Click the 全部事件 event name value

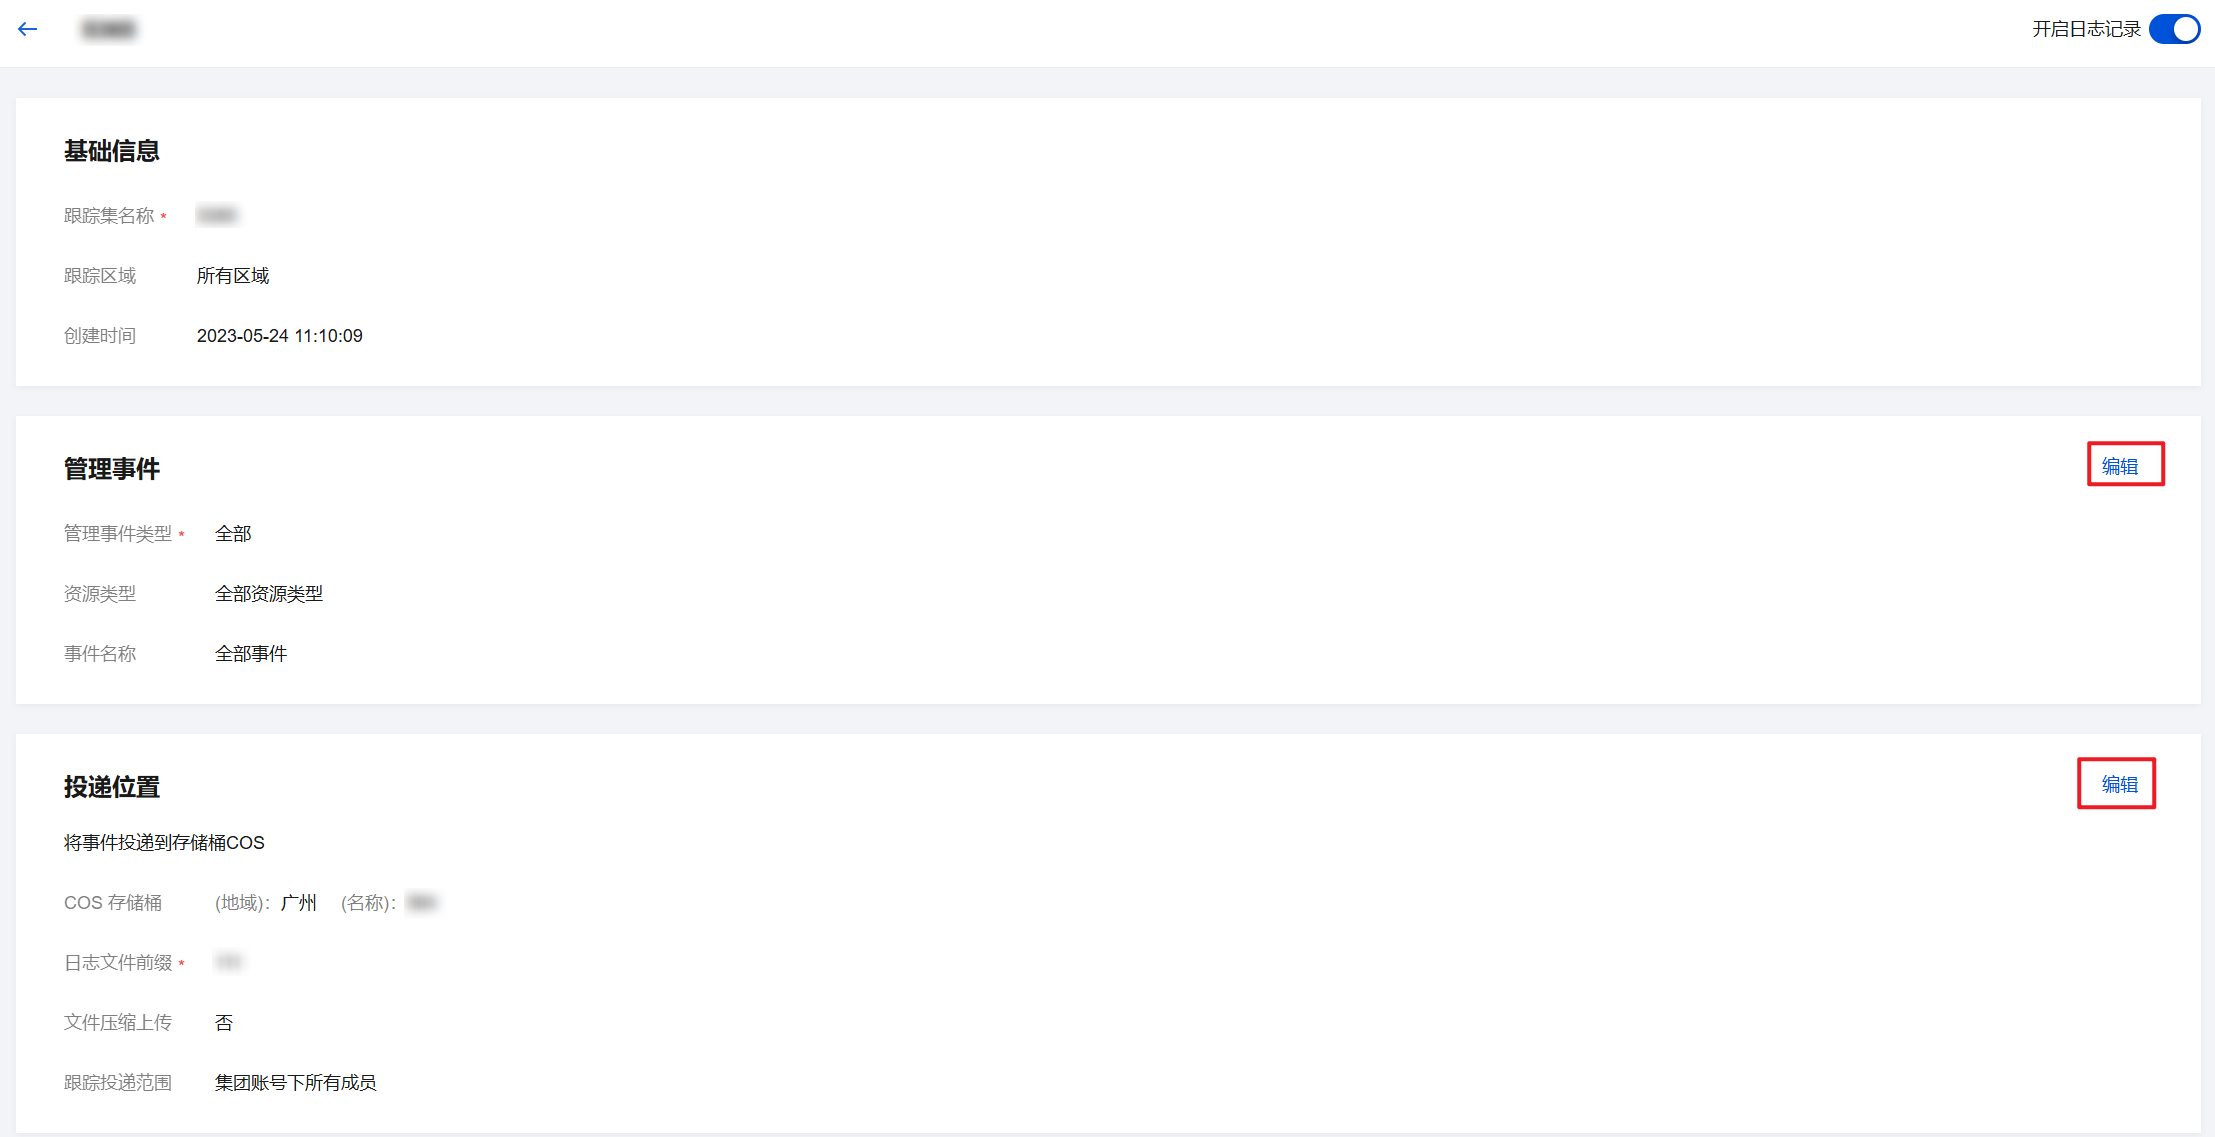pos(251,654)
